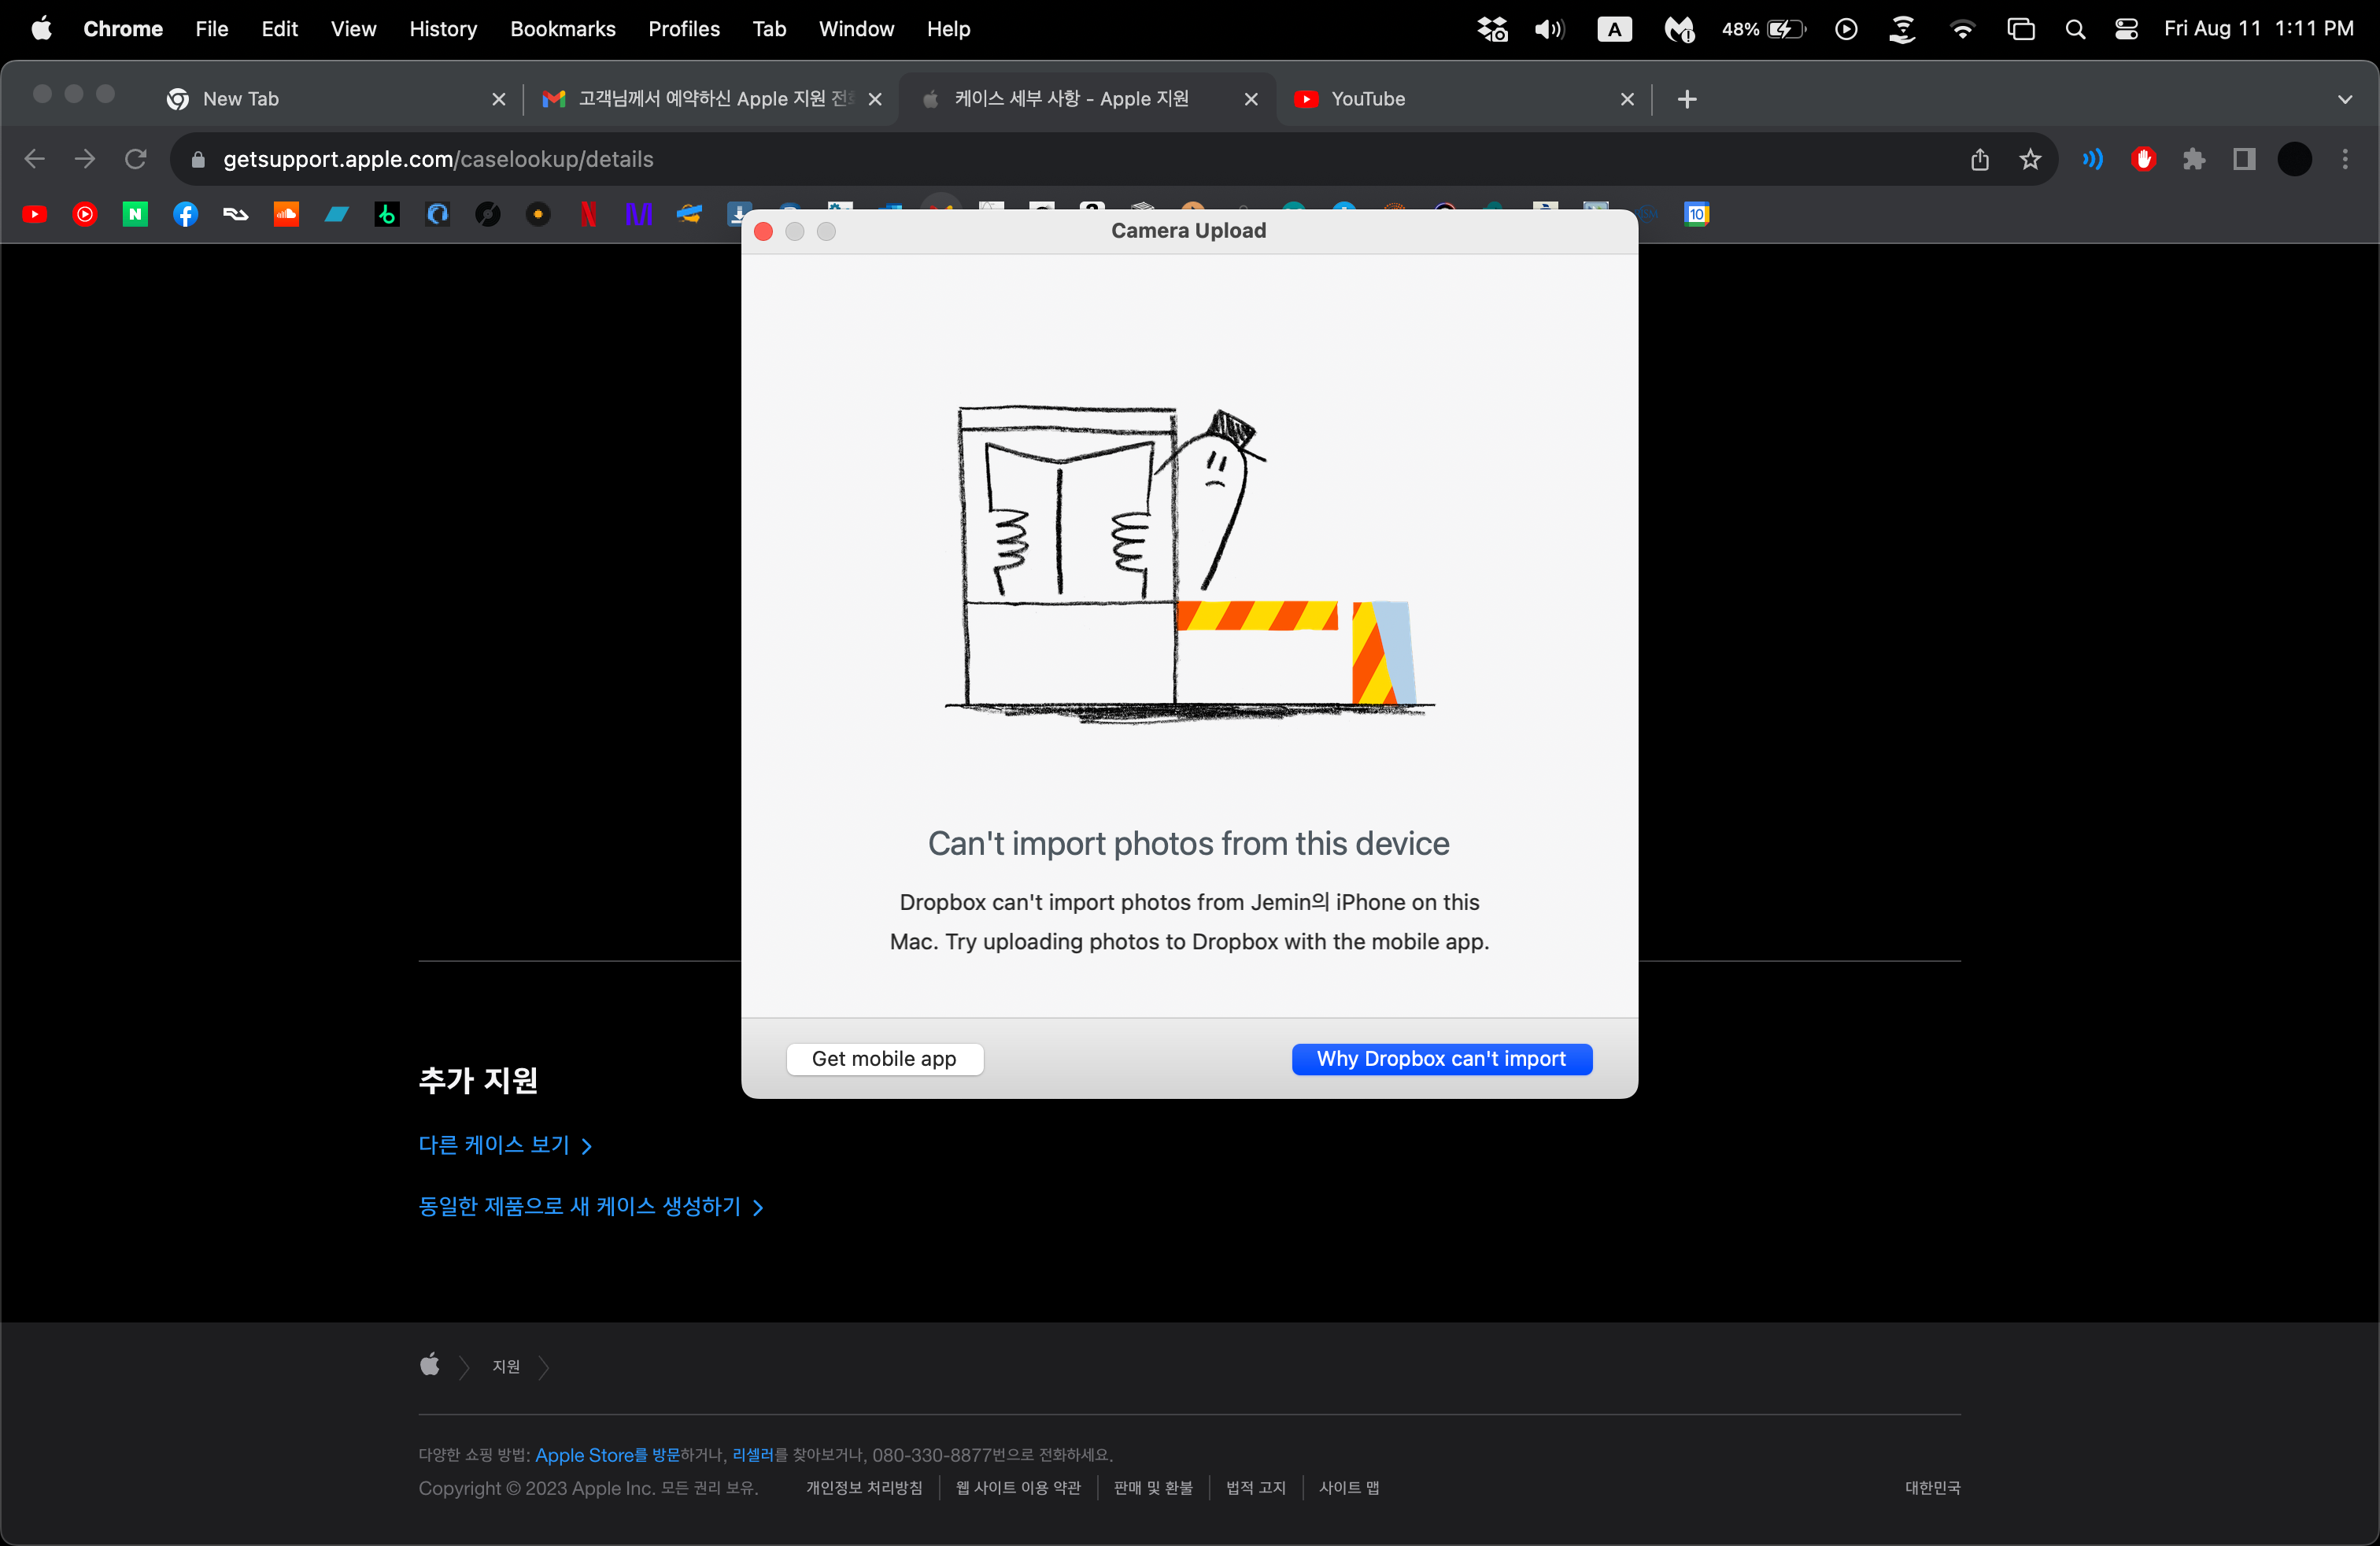Open Spotlight search in menu bar

click(2075, 29)
